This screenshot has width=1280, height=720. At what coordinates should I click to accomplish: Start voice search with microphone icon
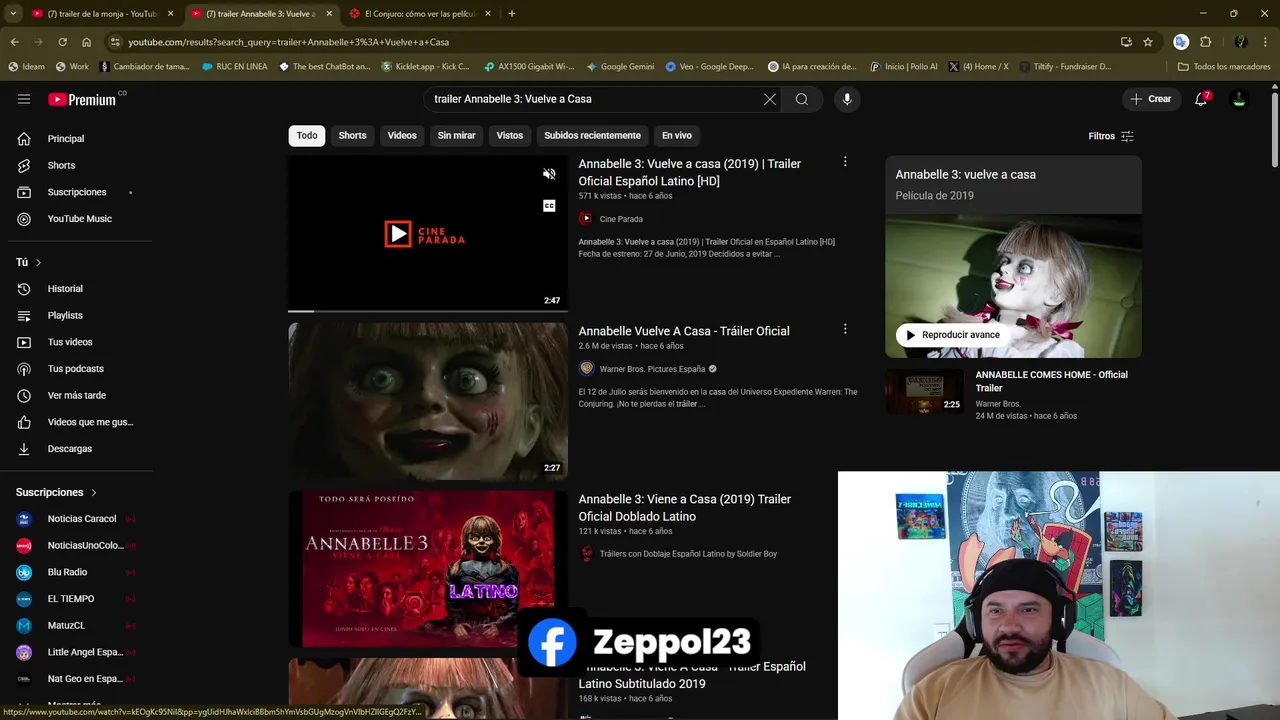(x=847, y=99)
